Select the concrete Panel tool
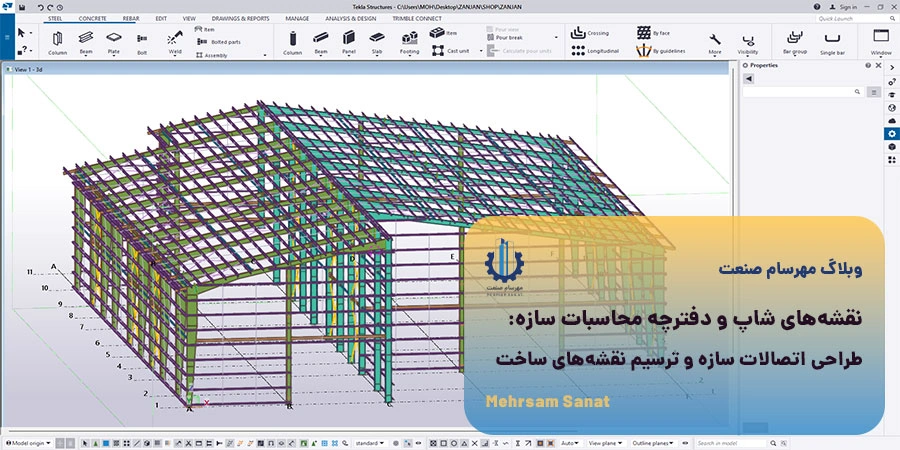The width and height of the screenshot is (900, 450). (348, 42)
